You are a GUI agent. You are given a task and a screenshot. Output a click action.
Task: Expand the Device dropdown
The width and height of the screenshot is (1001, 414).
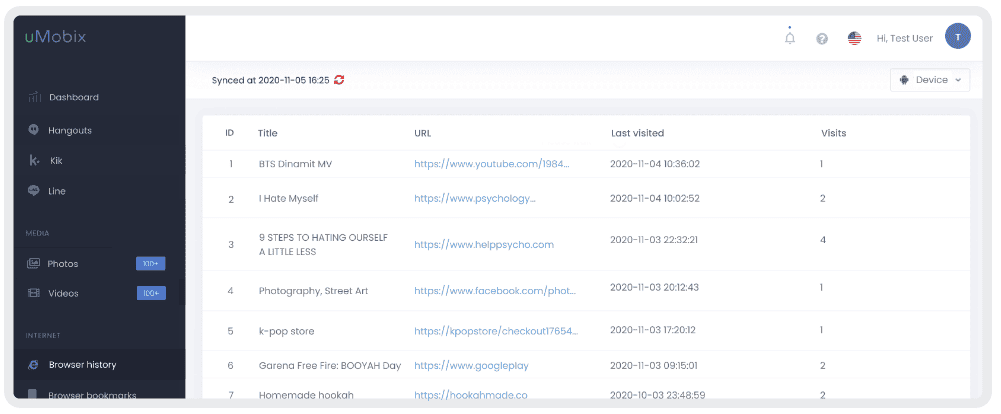[x=930, y=80]
